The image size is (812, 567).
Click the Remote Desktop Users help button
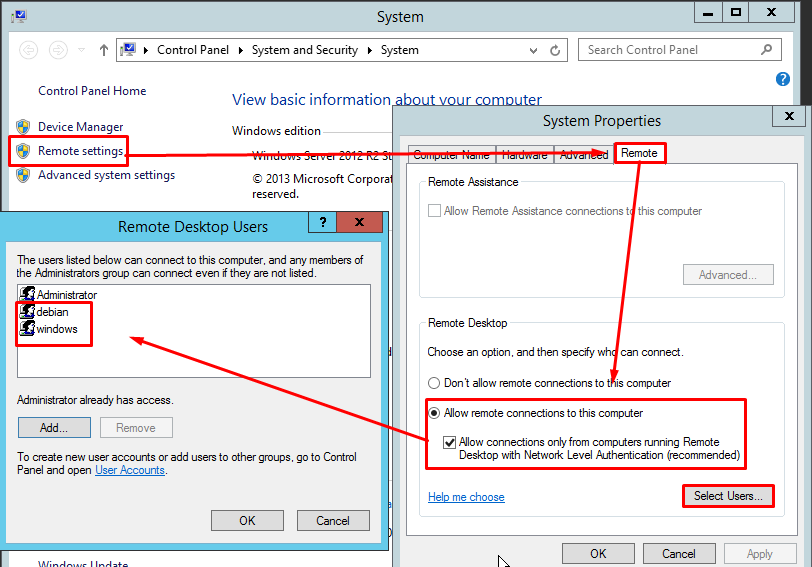323,223
